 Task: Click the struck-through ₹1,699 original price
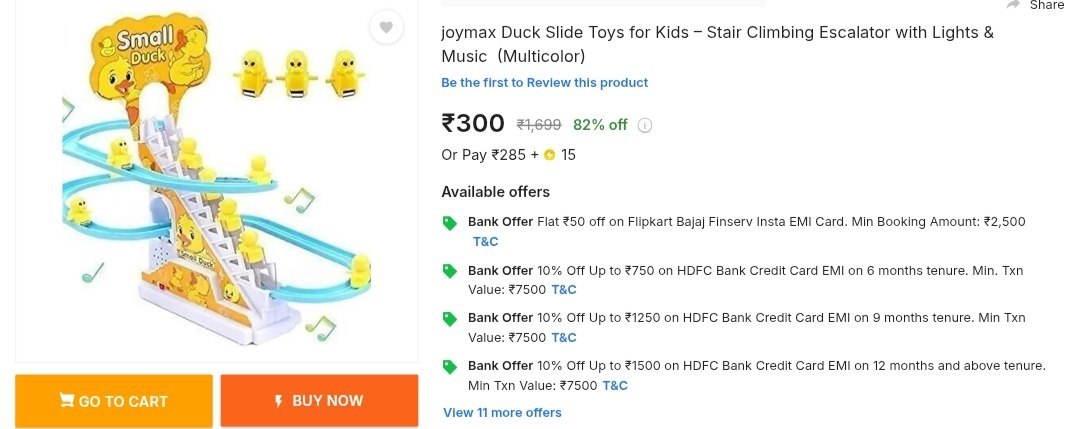(538, 125)
